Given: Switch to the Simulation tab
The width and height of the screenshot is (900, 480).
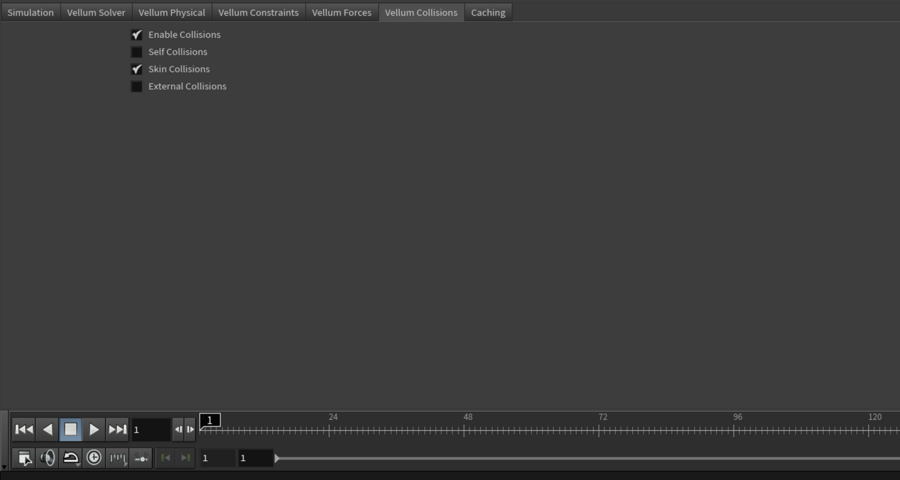Looking at the screenshot, I should tap(30, 12).
